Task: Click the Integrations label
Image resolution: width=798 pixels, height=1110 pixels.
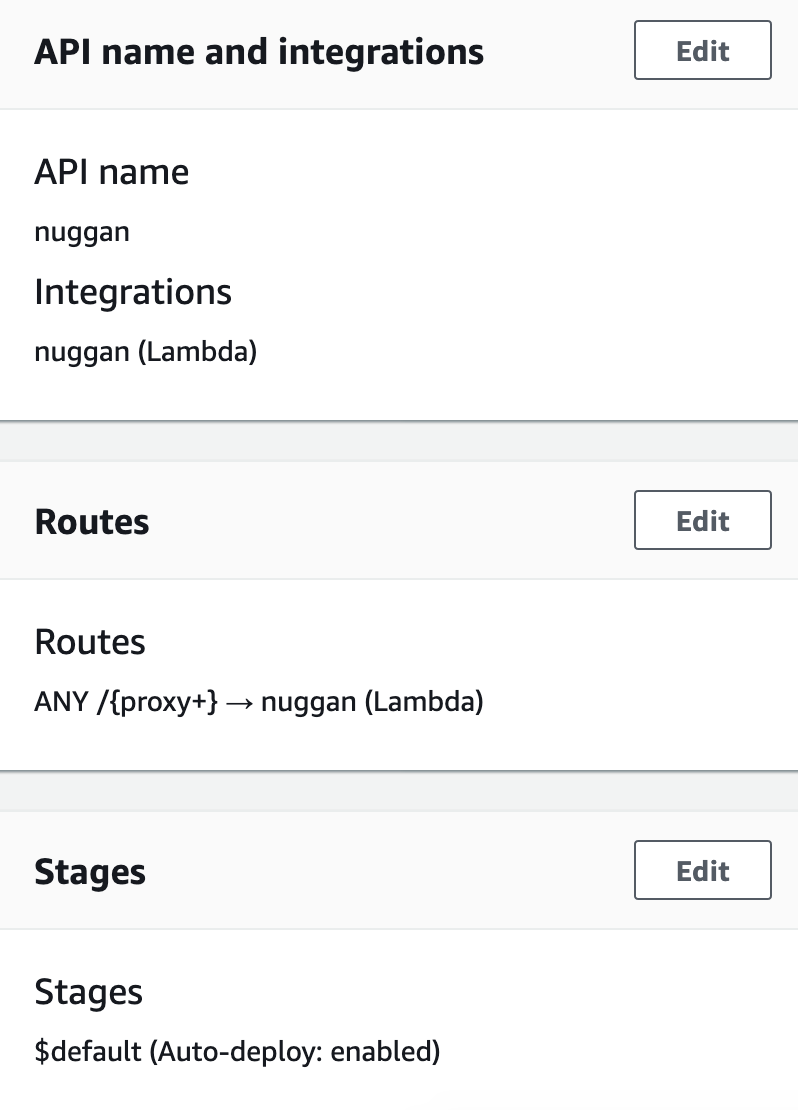Action: [x=132, y=291]
